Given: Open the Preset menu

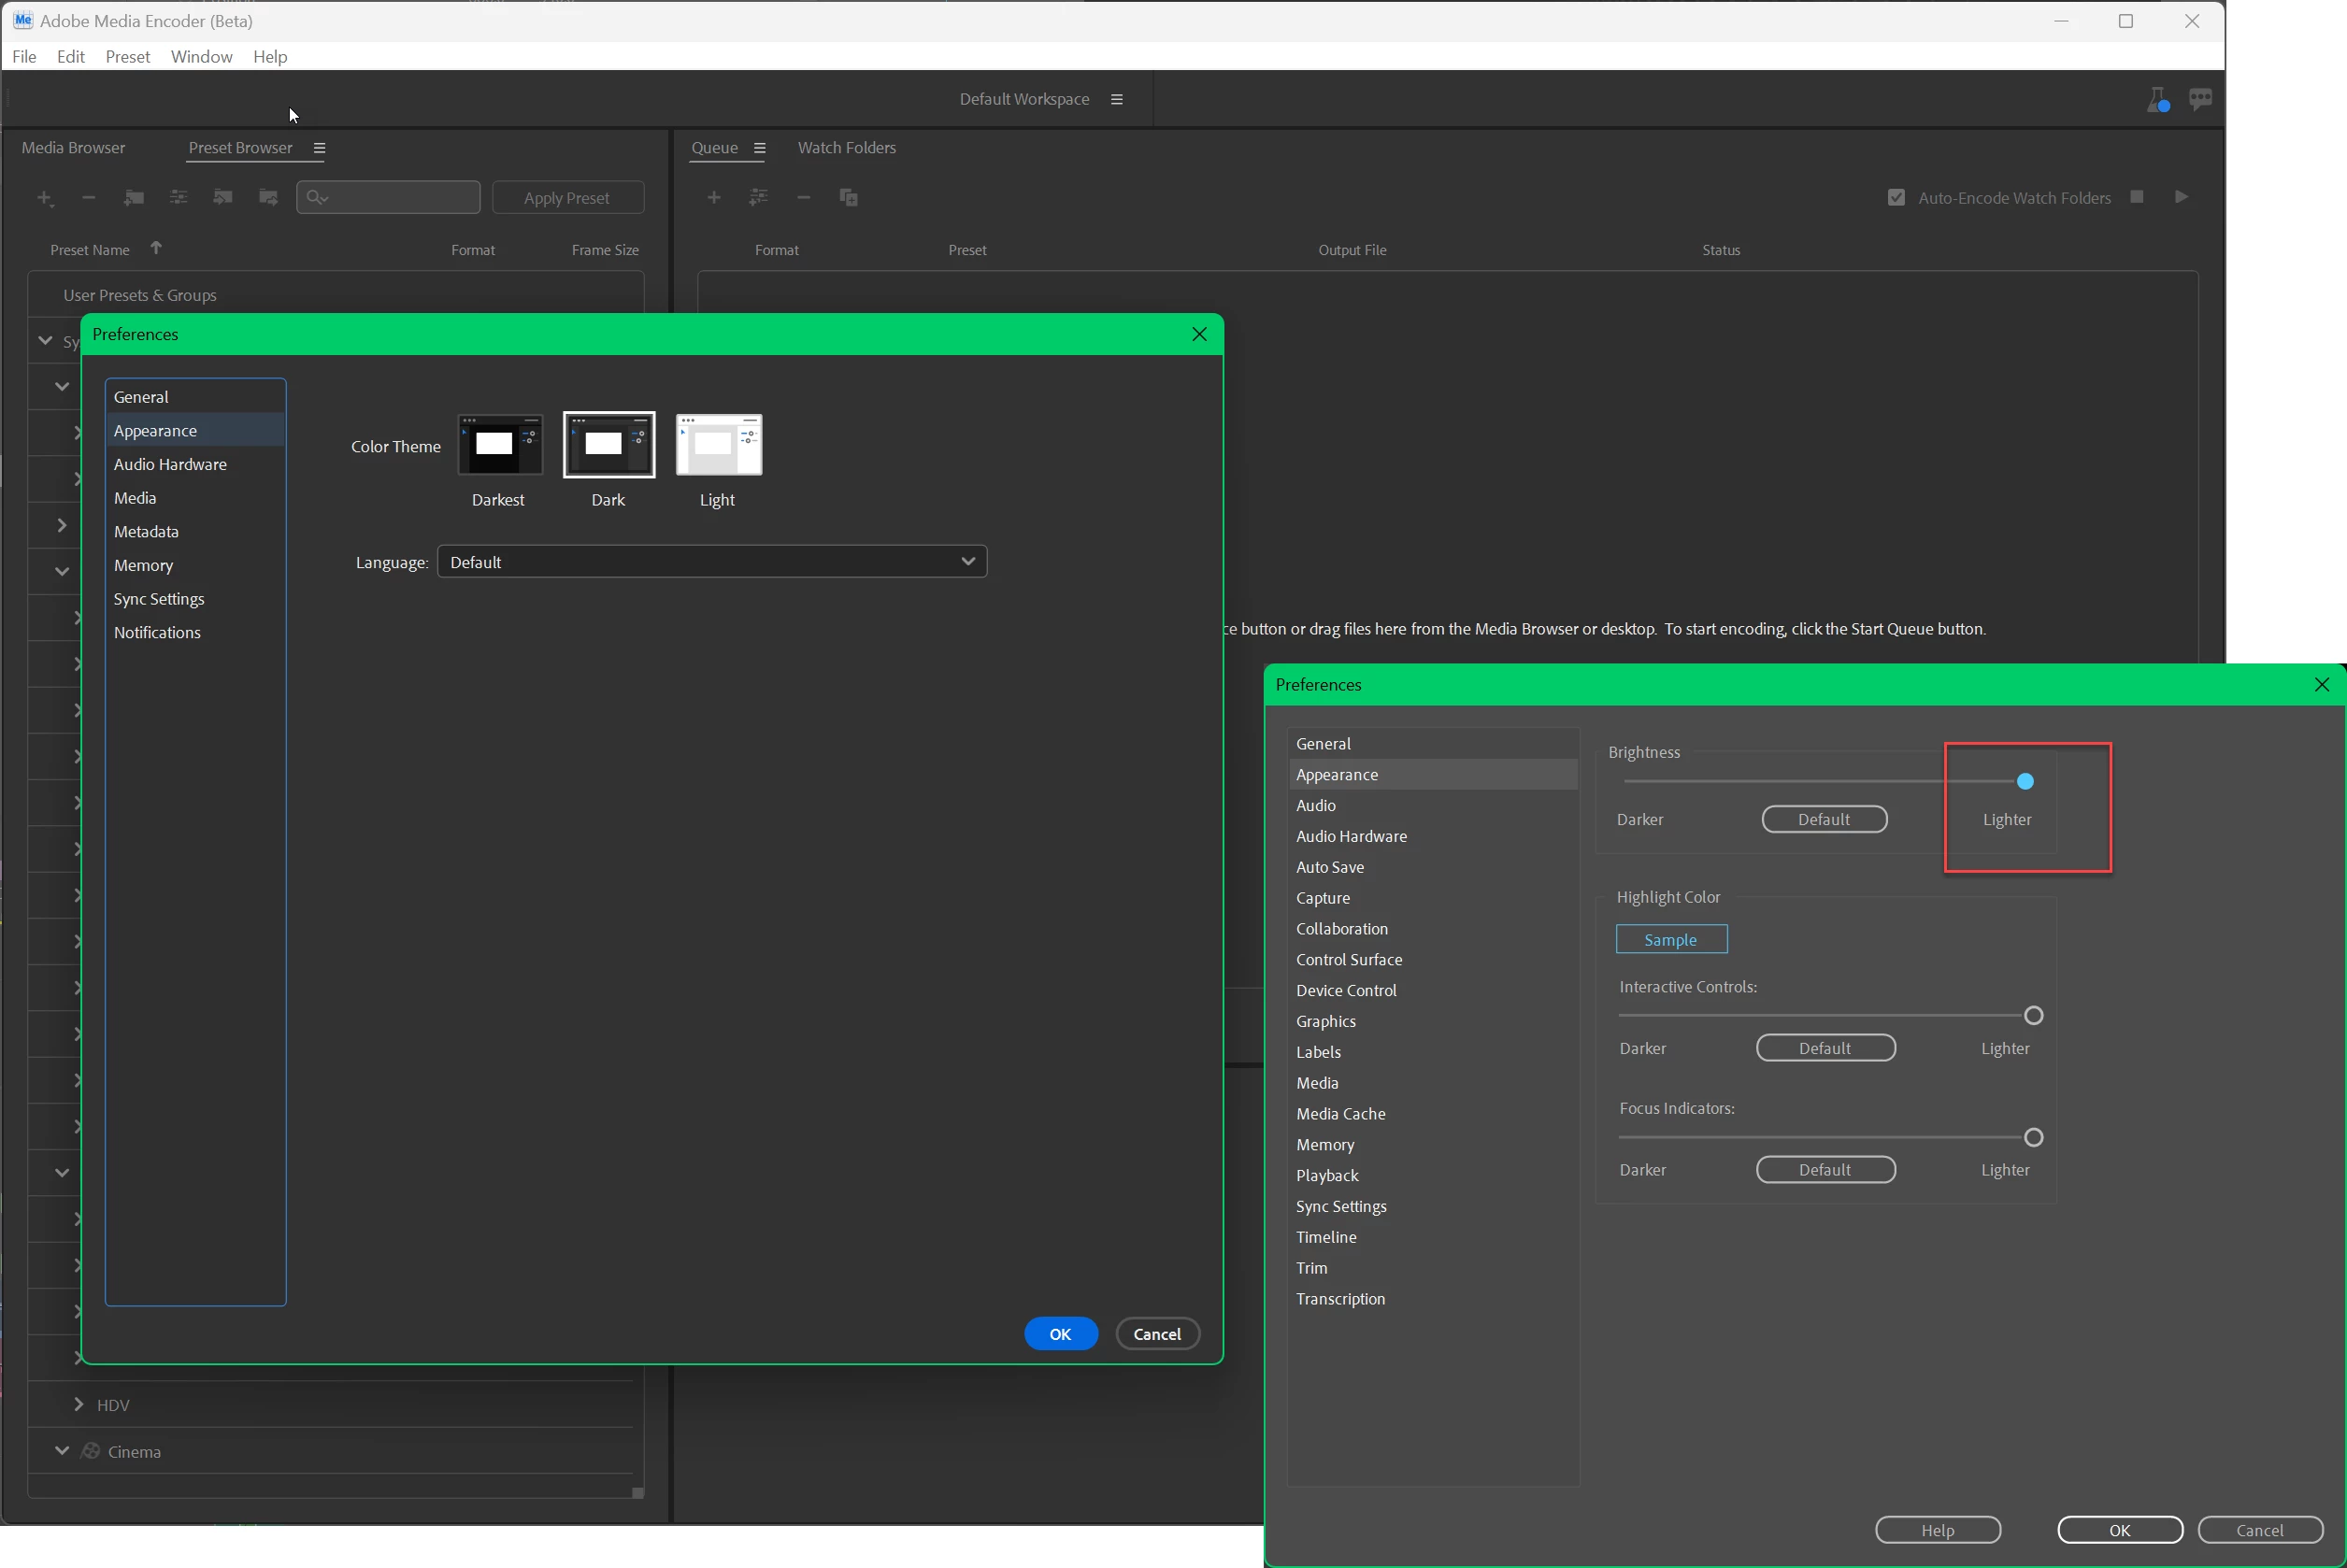Looking at the screenshot, I should tap(127, 57).
